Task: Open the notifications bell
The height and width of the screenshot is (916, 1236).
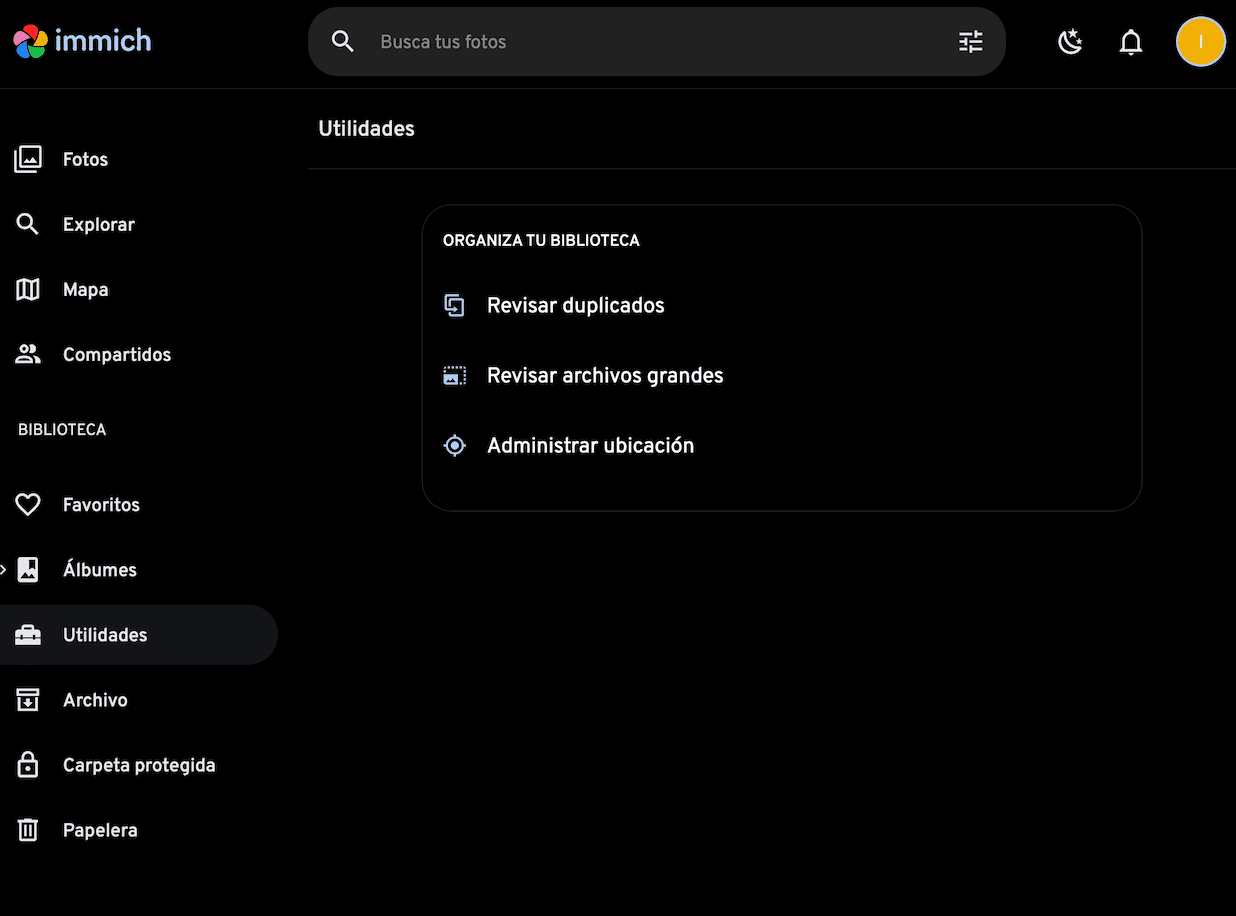Action: pos(1130,42)
